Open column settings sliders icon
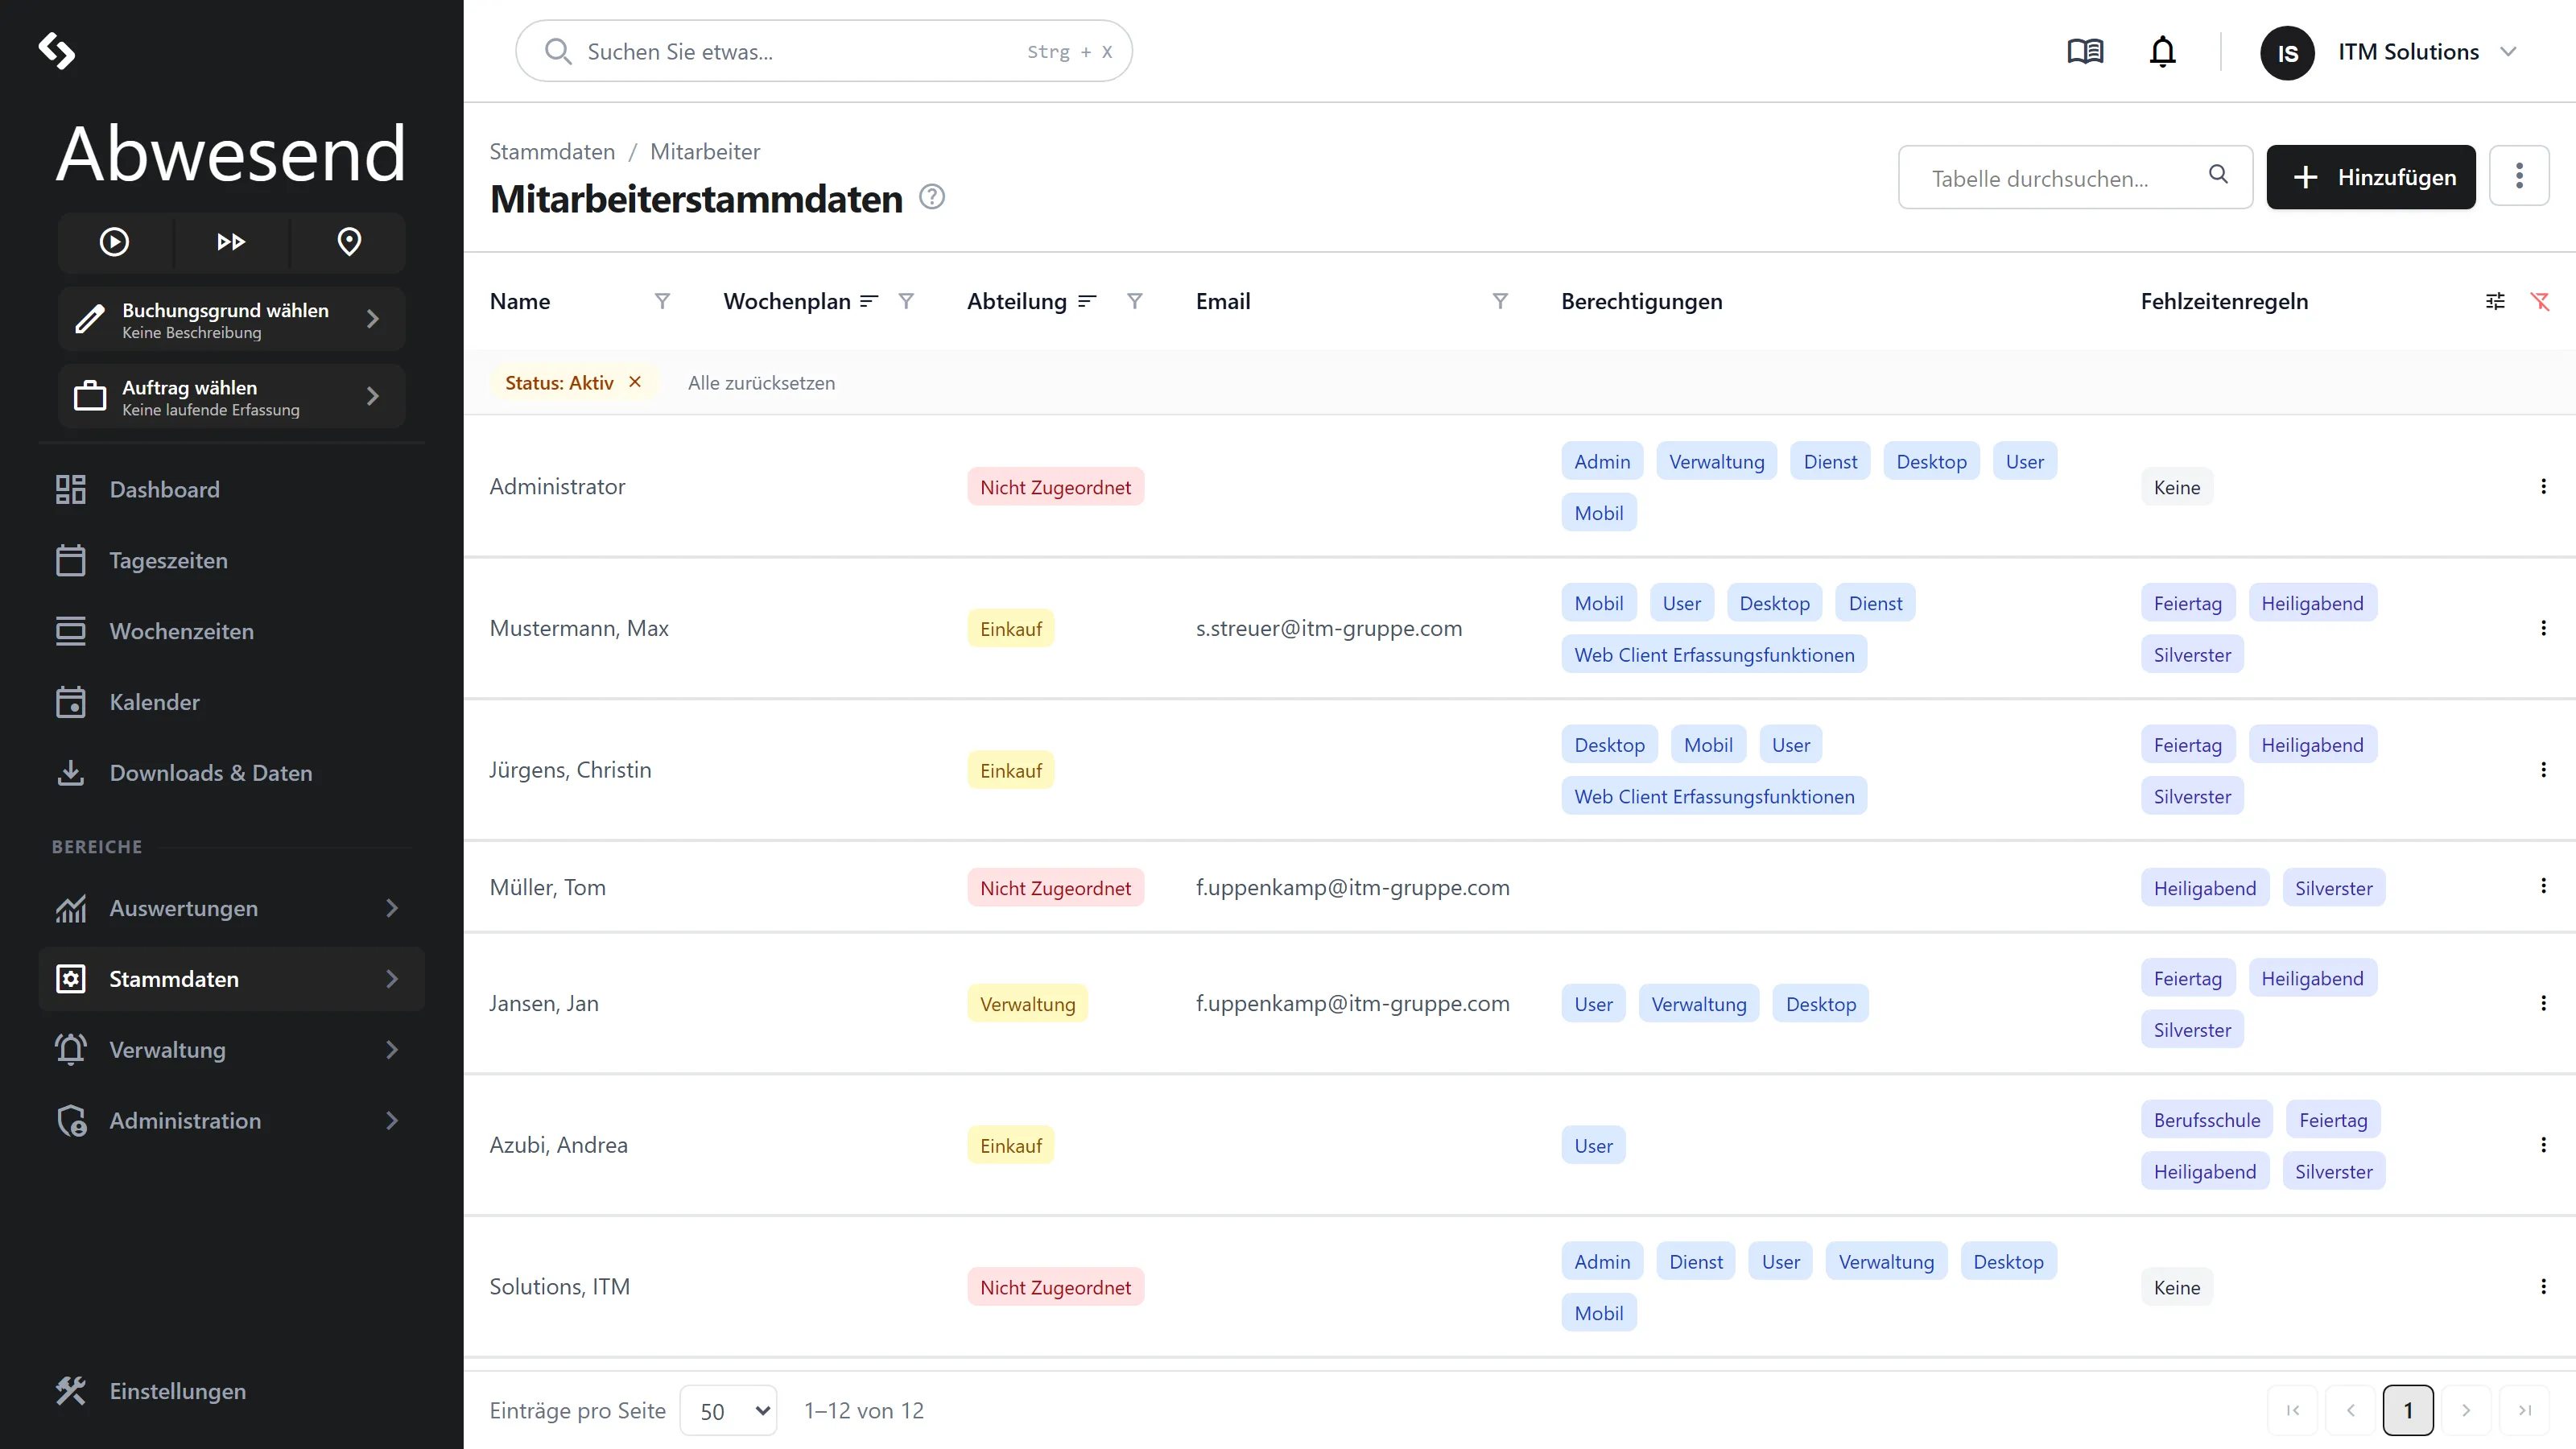This screenshot has width=2576, height=1449. (x=2495, y=301)
